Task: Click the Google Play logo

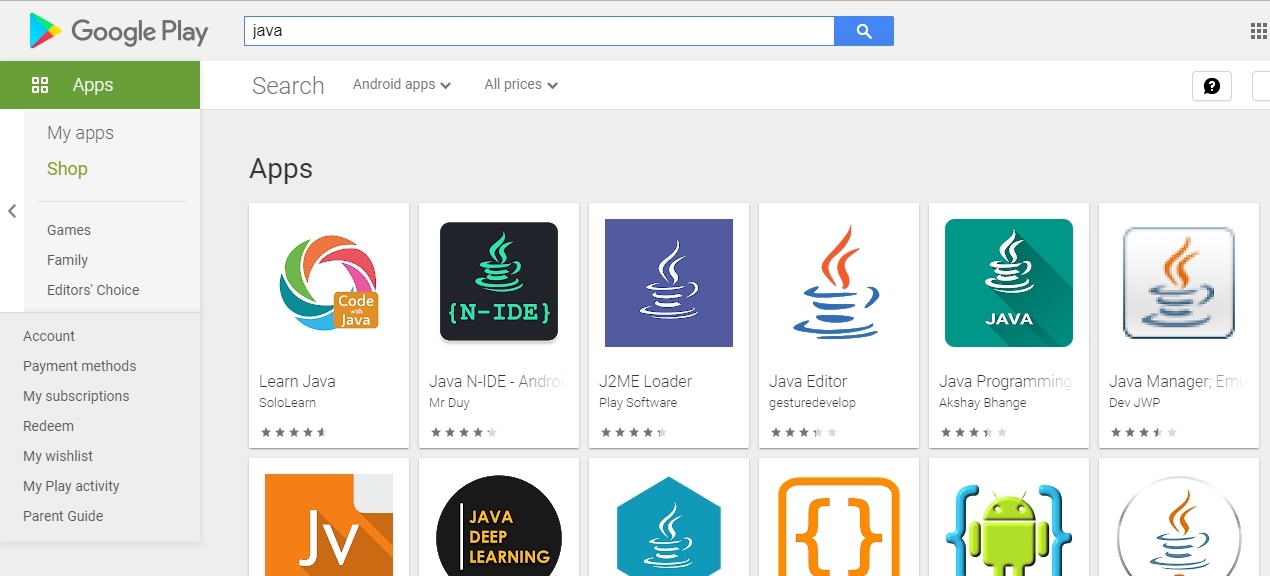Action: [x=117, y=31]
